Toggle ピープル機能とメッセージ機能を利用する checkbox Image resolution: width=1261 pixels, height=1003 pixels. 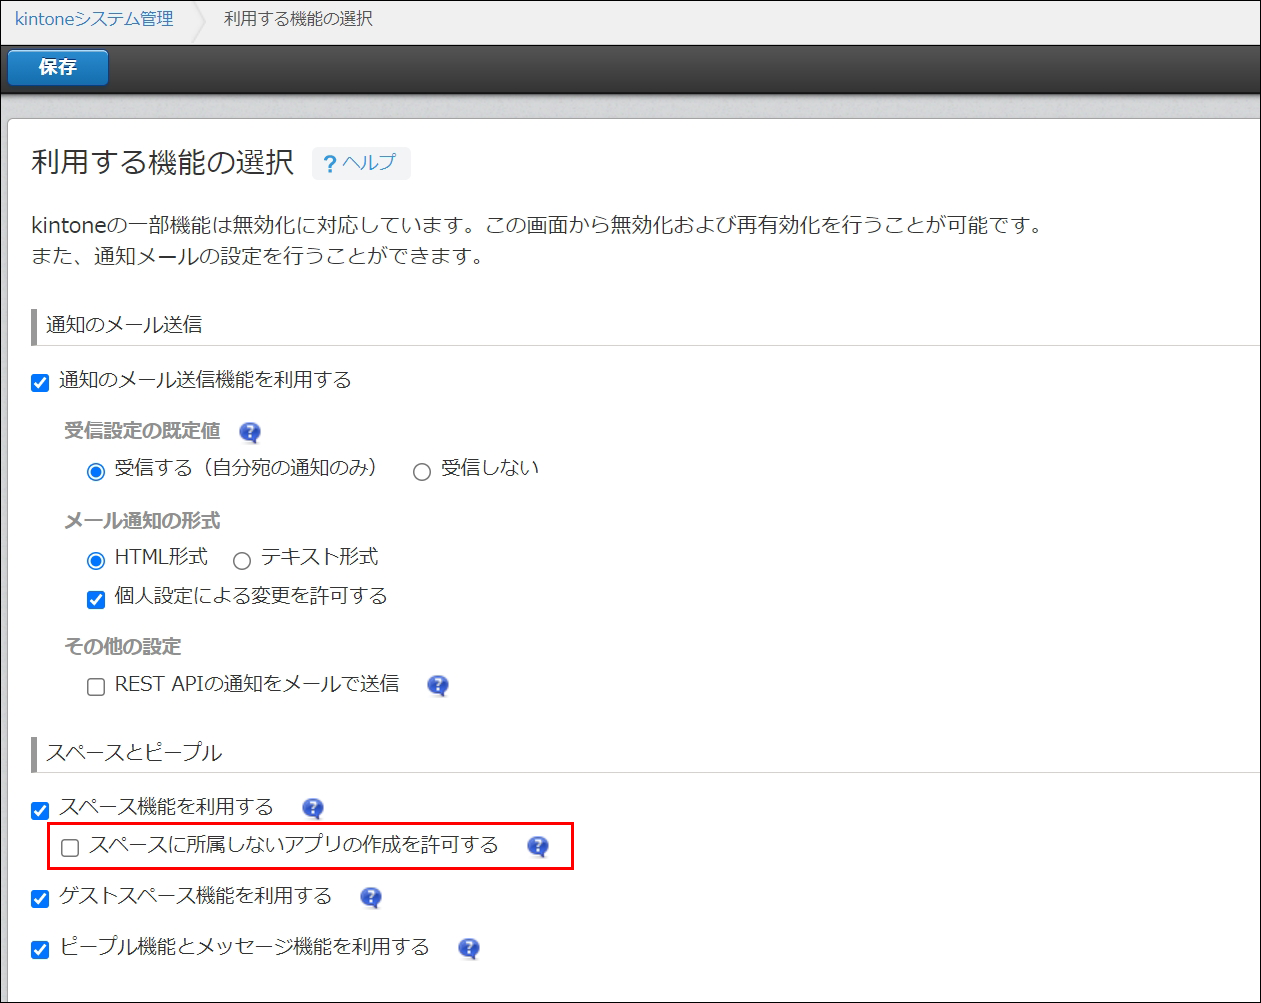pyautogui.click(x=40, y=950)
